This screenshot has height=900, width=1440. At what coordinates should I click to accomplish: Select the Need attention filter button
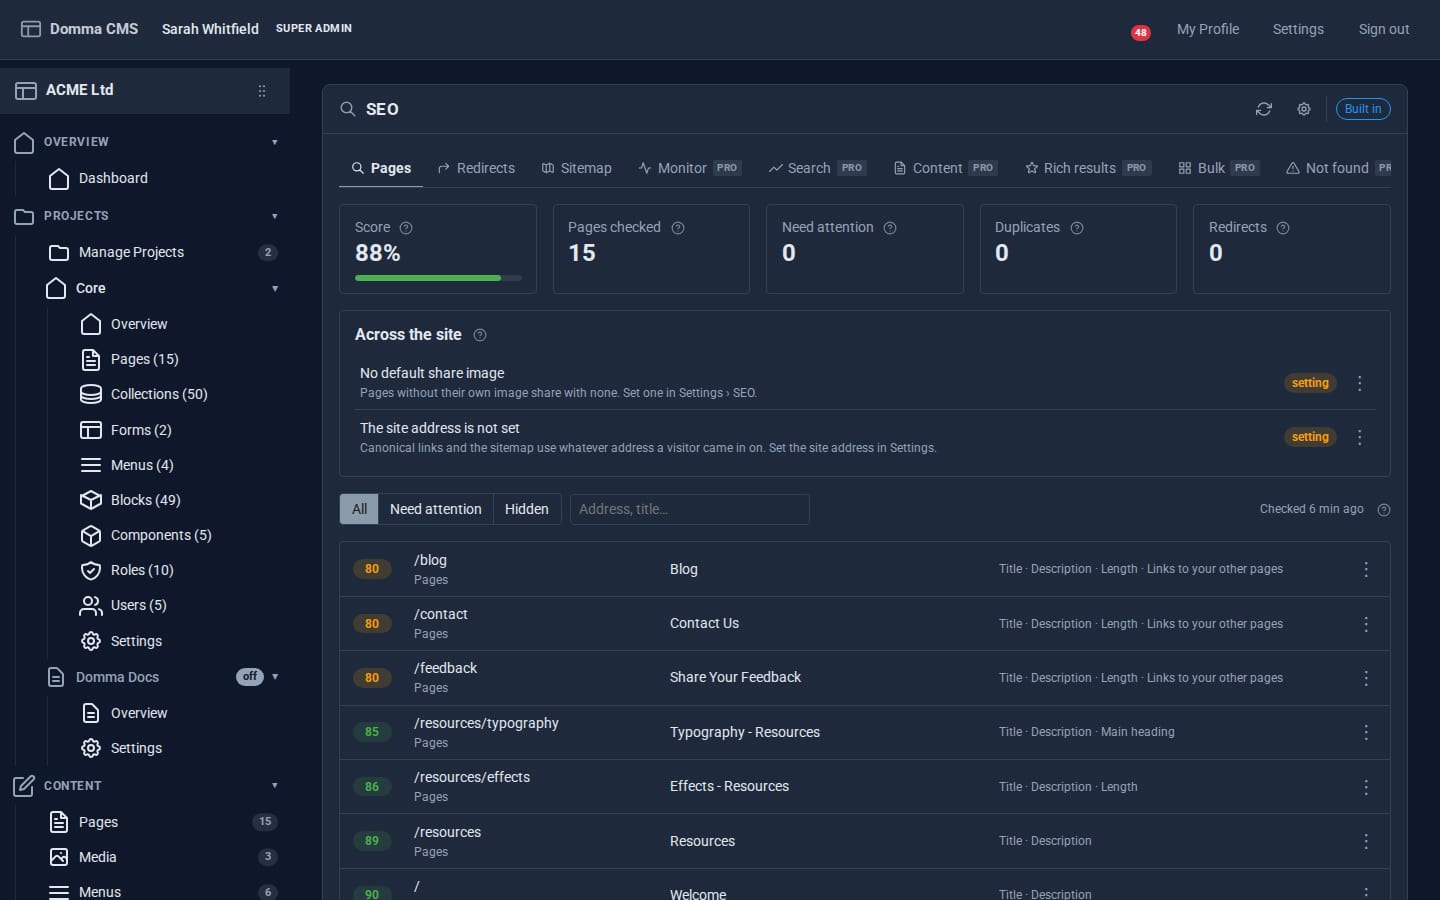tap(436, 509)
